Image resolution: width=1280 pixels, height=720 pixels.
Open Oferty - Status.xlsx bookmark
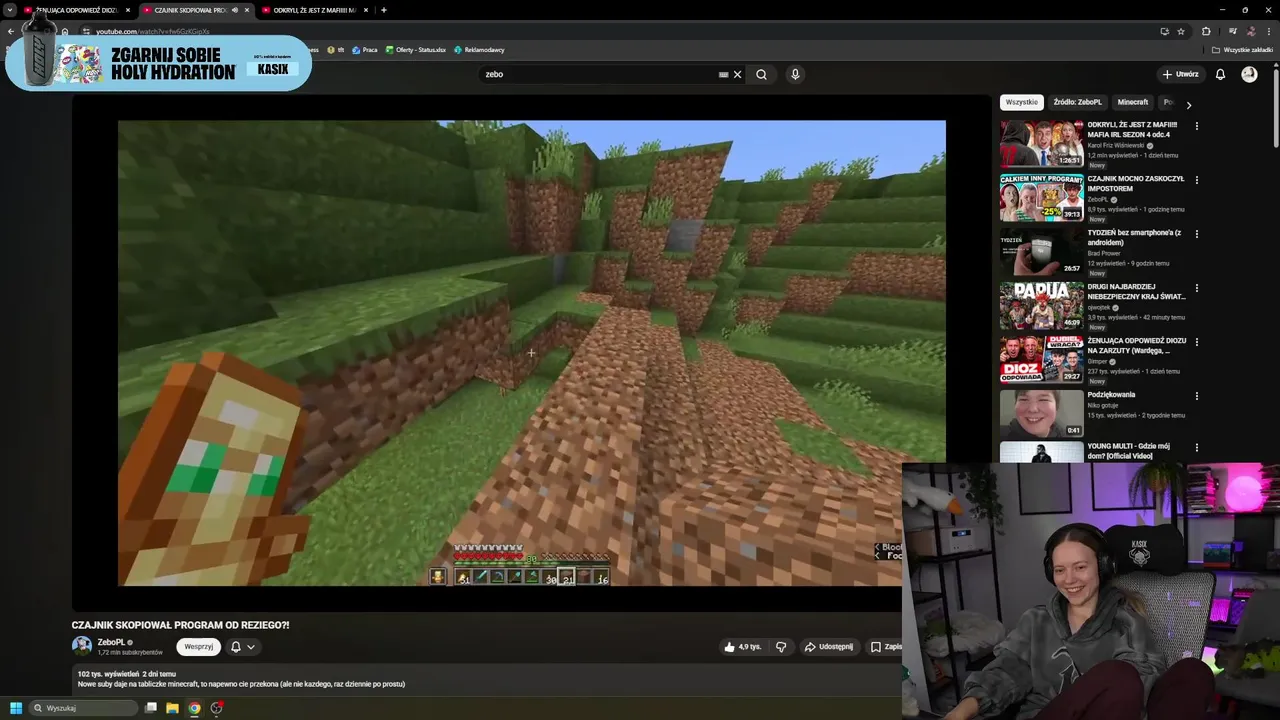click(415, 50)
